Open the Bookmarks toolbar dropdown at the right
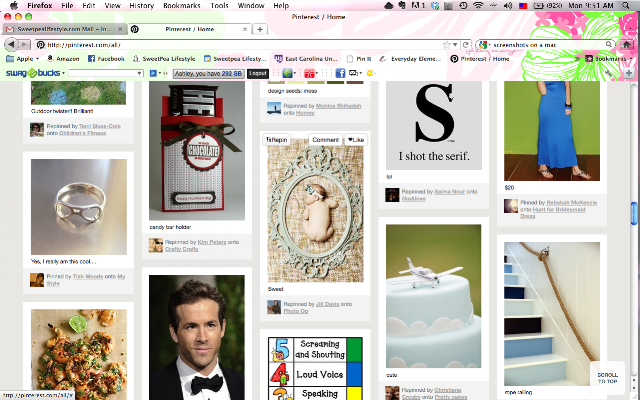 610,59
